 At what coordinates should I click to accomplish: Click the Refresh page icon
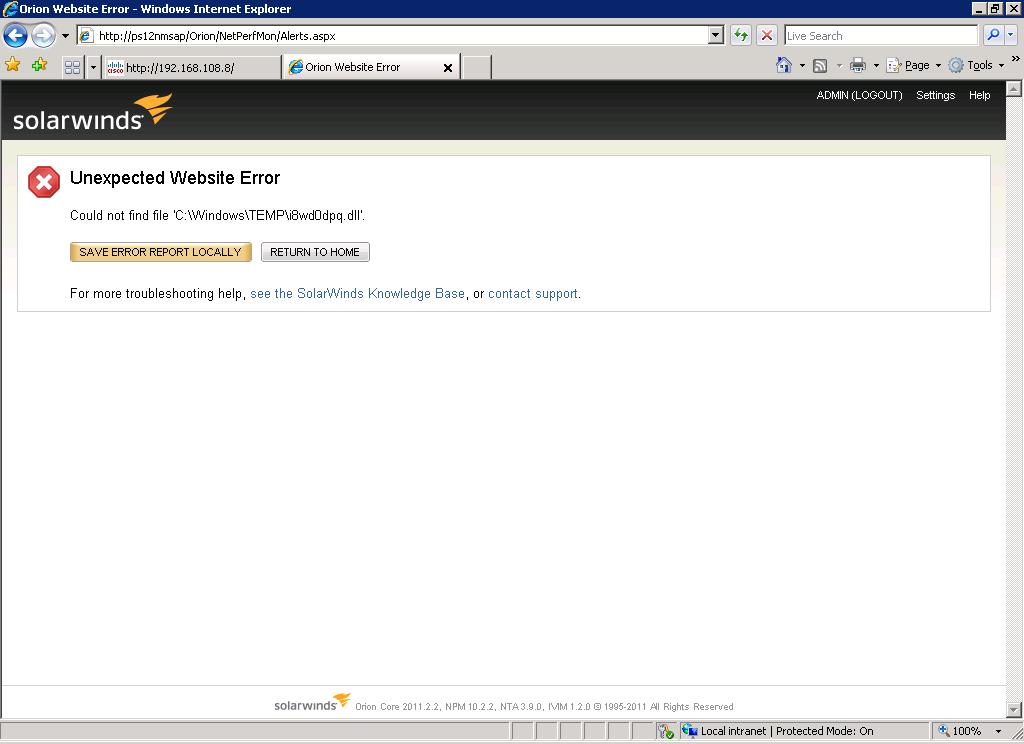pos(741,35)
